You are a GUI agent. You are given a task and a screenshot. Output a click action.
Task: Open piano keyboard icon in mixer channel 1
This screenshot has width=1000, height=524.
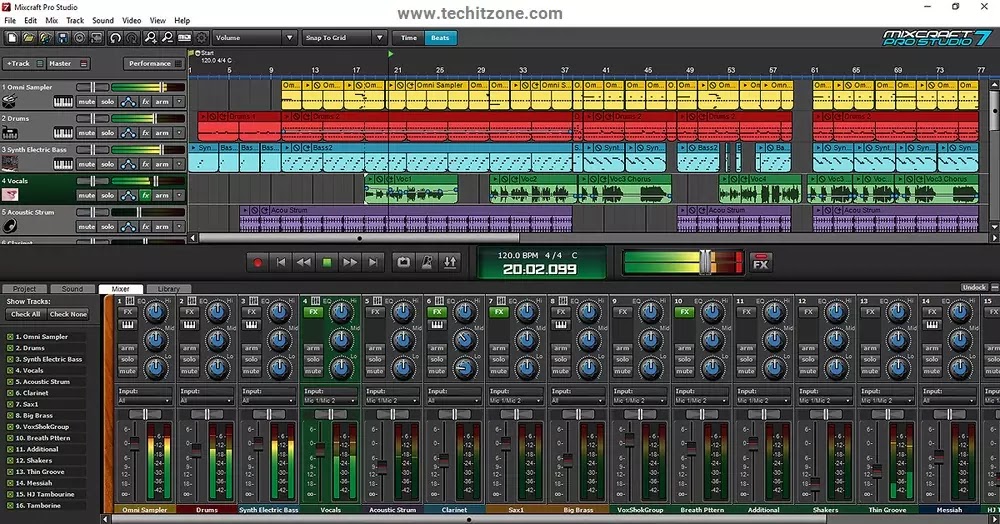pyautogui.click(x=128, y=325)
